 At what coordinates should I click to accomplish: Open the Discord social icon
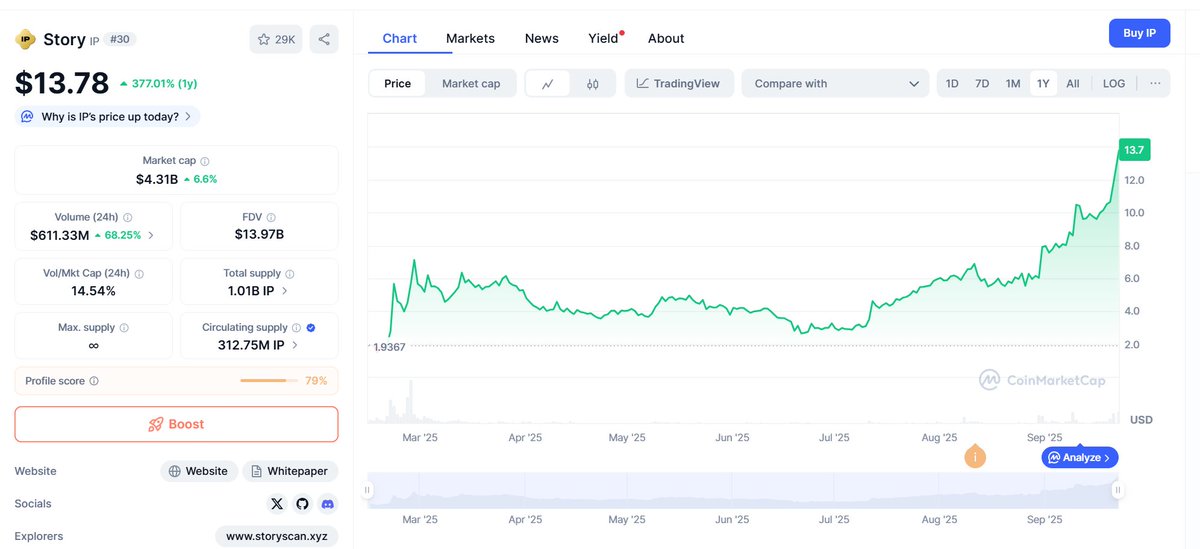point(328,504)
